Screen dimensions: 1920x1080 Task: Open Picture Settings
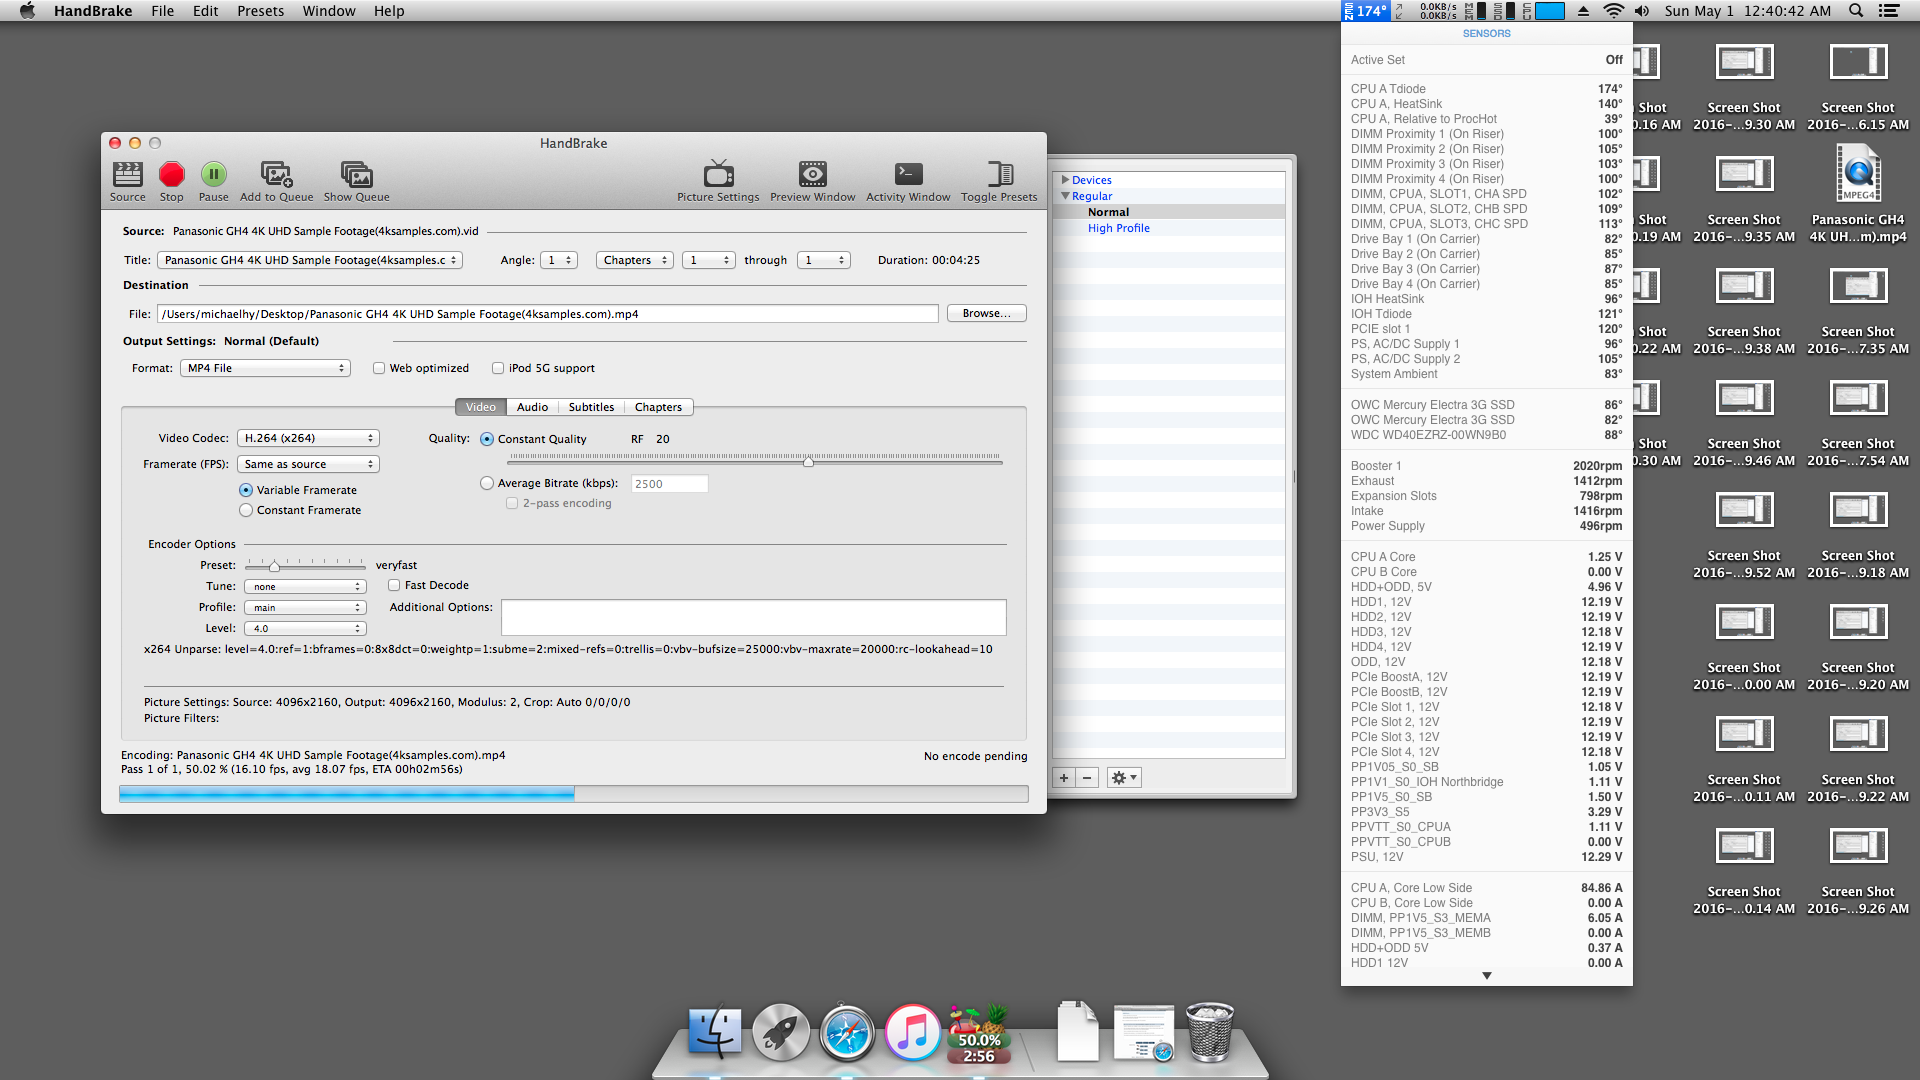pos(718,181)
